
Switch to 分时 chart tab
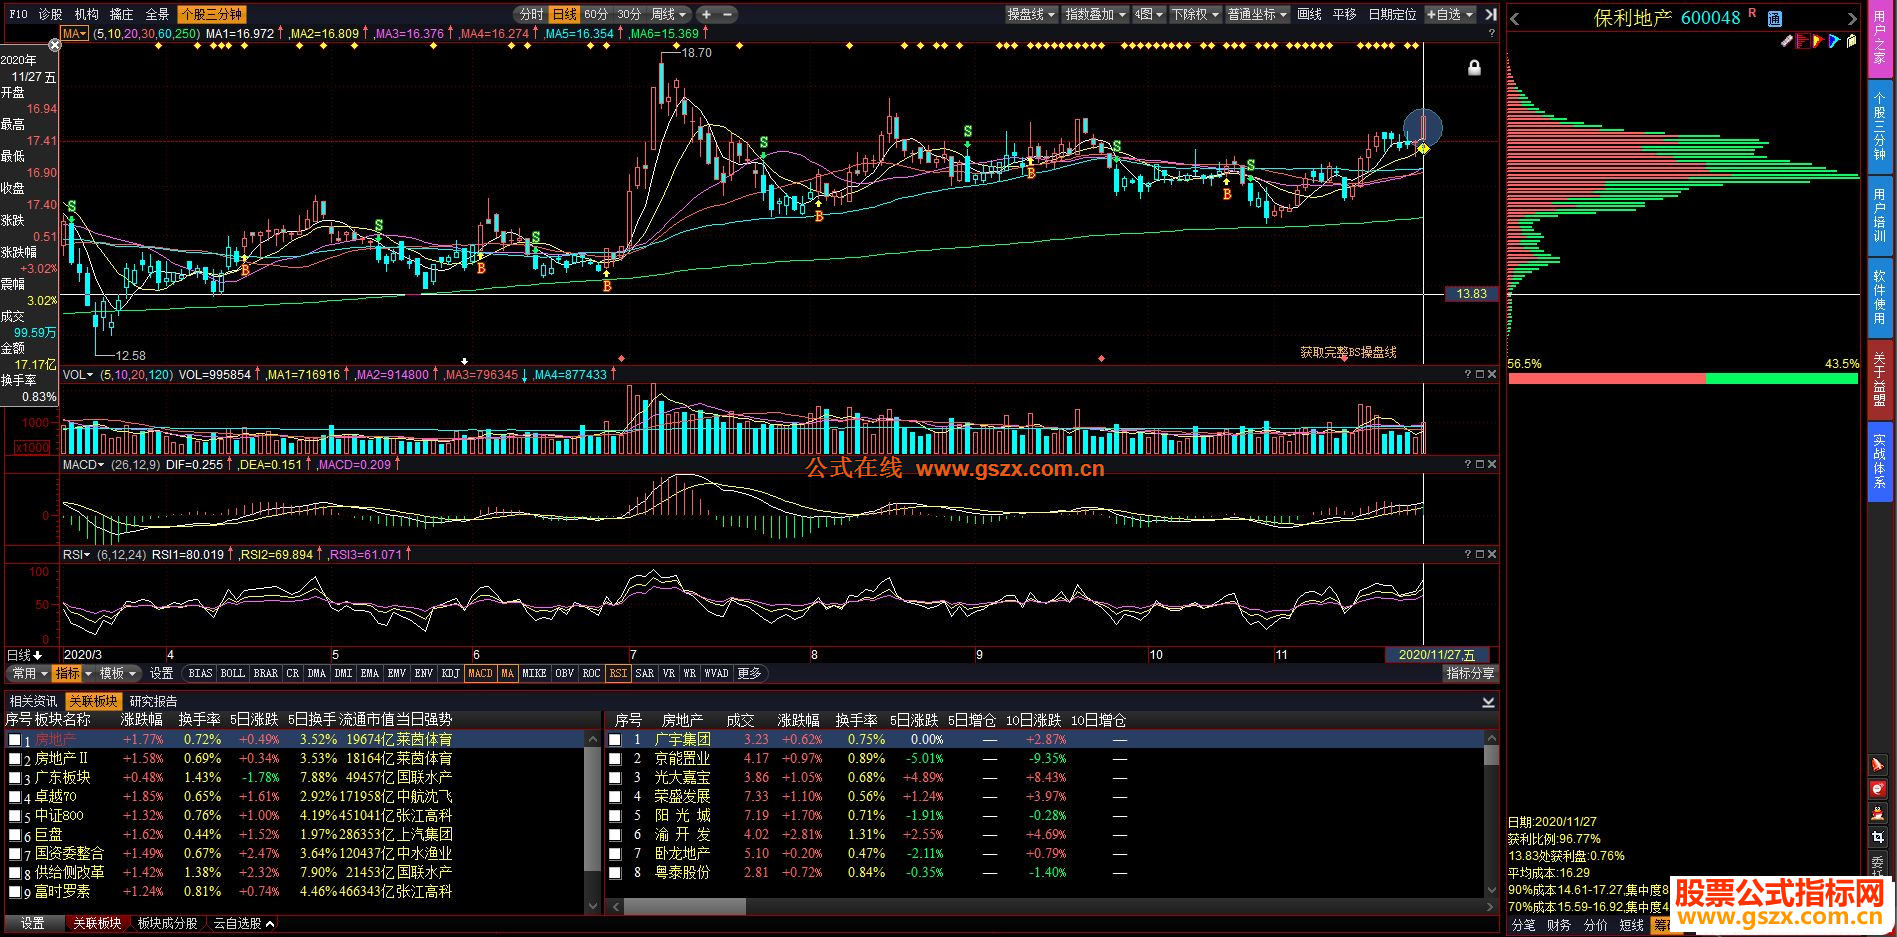coord(532,14)
